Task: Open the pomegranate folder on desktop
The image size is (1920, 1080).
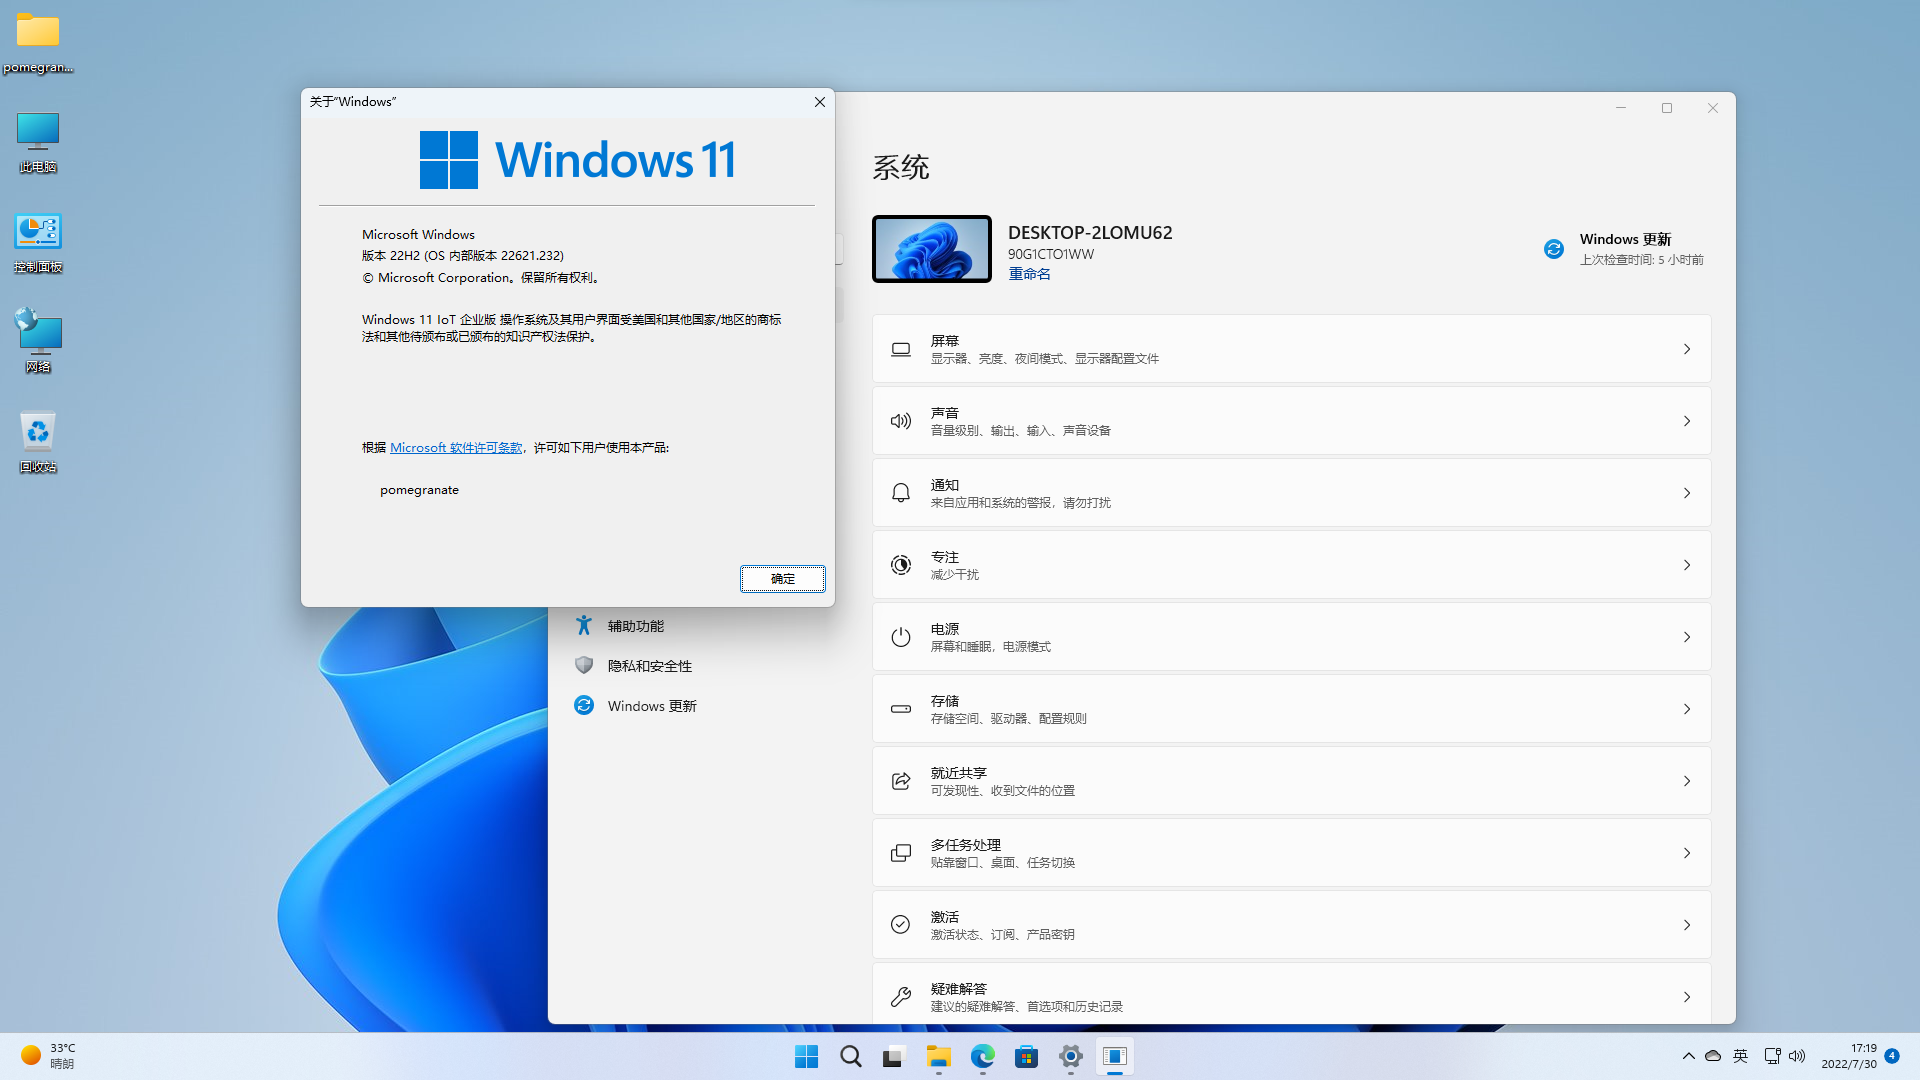Action: pos(38,42)
